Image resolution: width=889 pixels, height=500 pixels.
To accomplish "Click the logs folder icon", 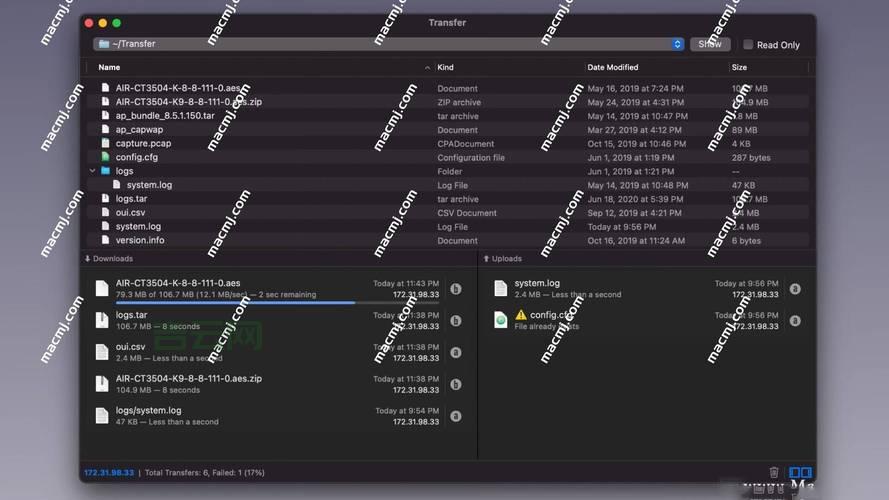I will point(106,171).
